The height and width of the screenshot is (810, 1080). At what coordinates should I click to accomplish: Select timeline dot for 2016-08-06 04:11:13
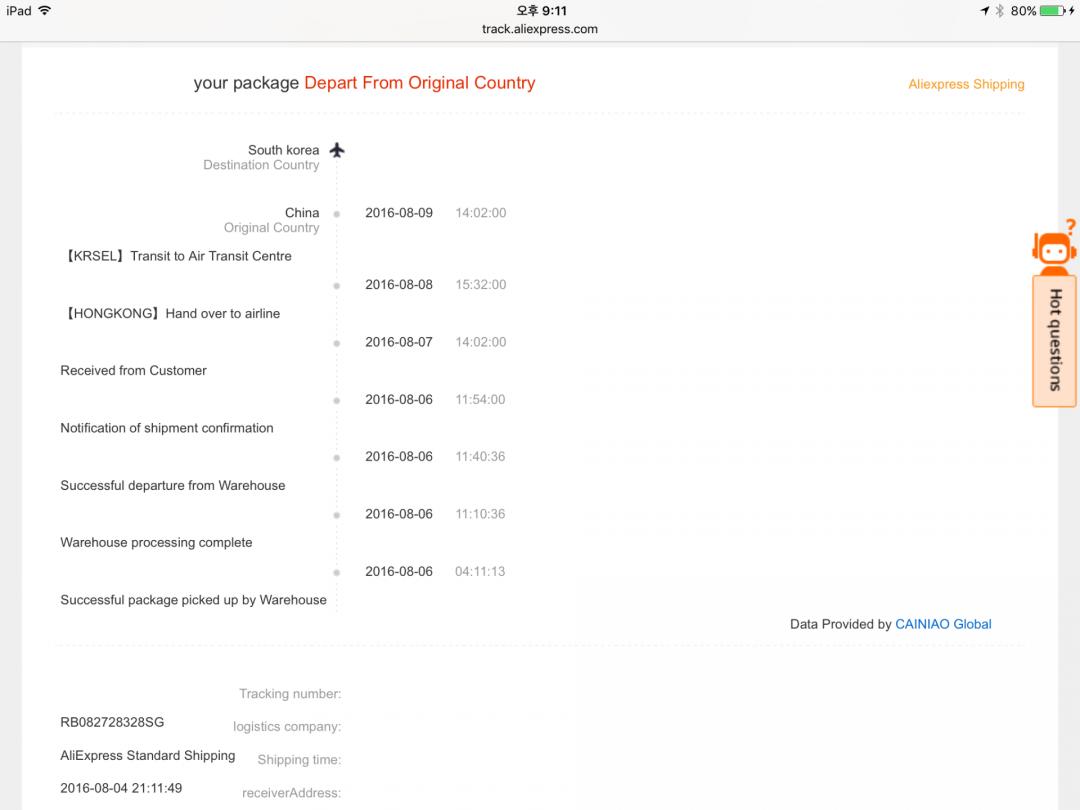(337, 572)
